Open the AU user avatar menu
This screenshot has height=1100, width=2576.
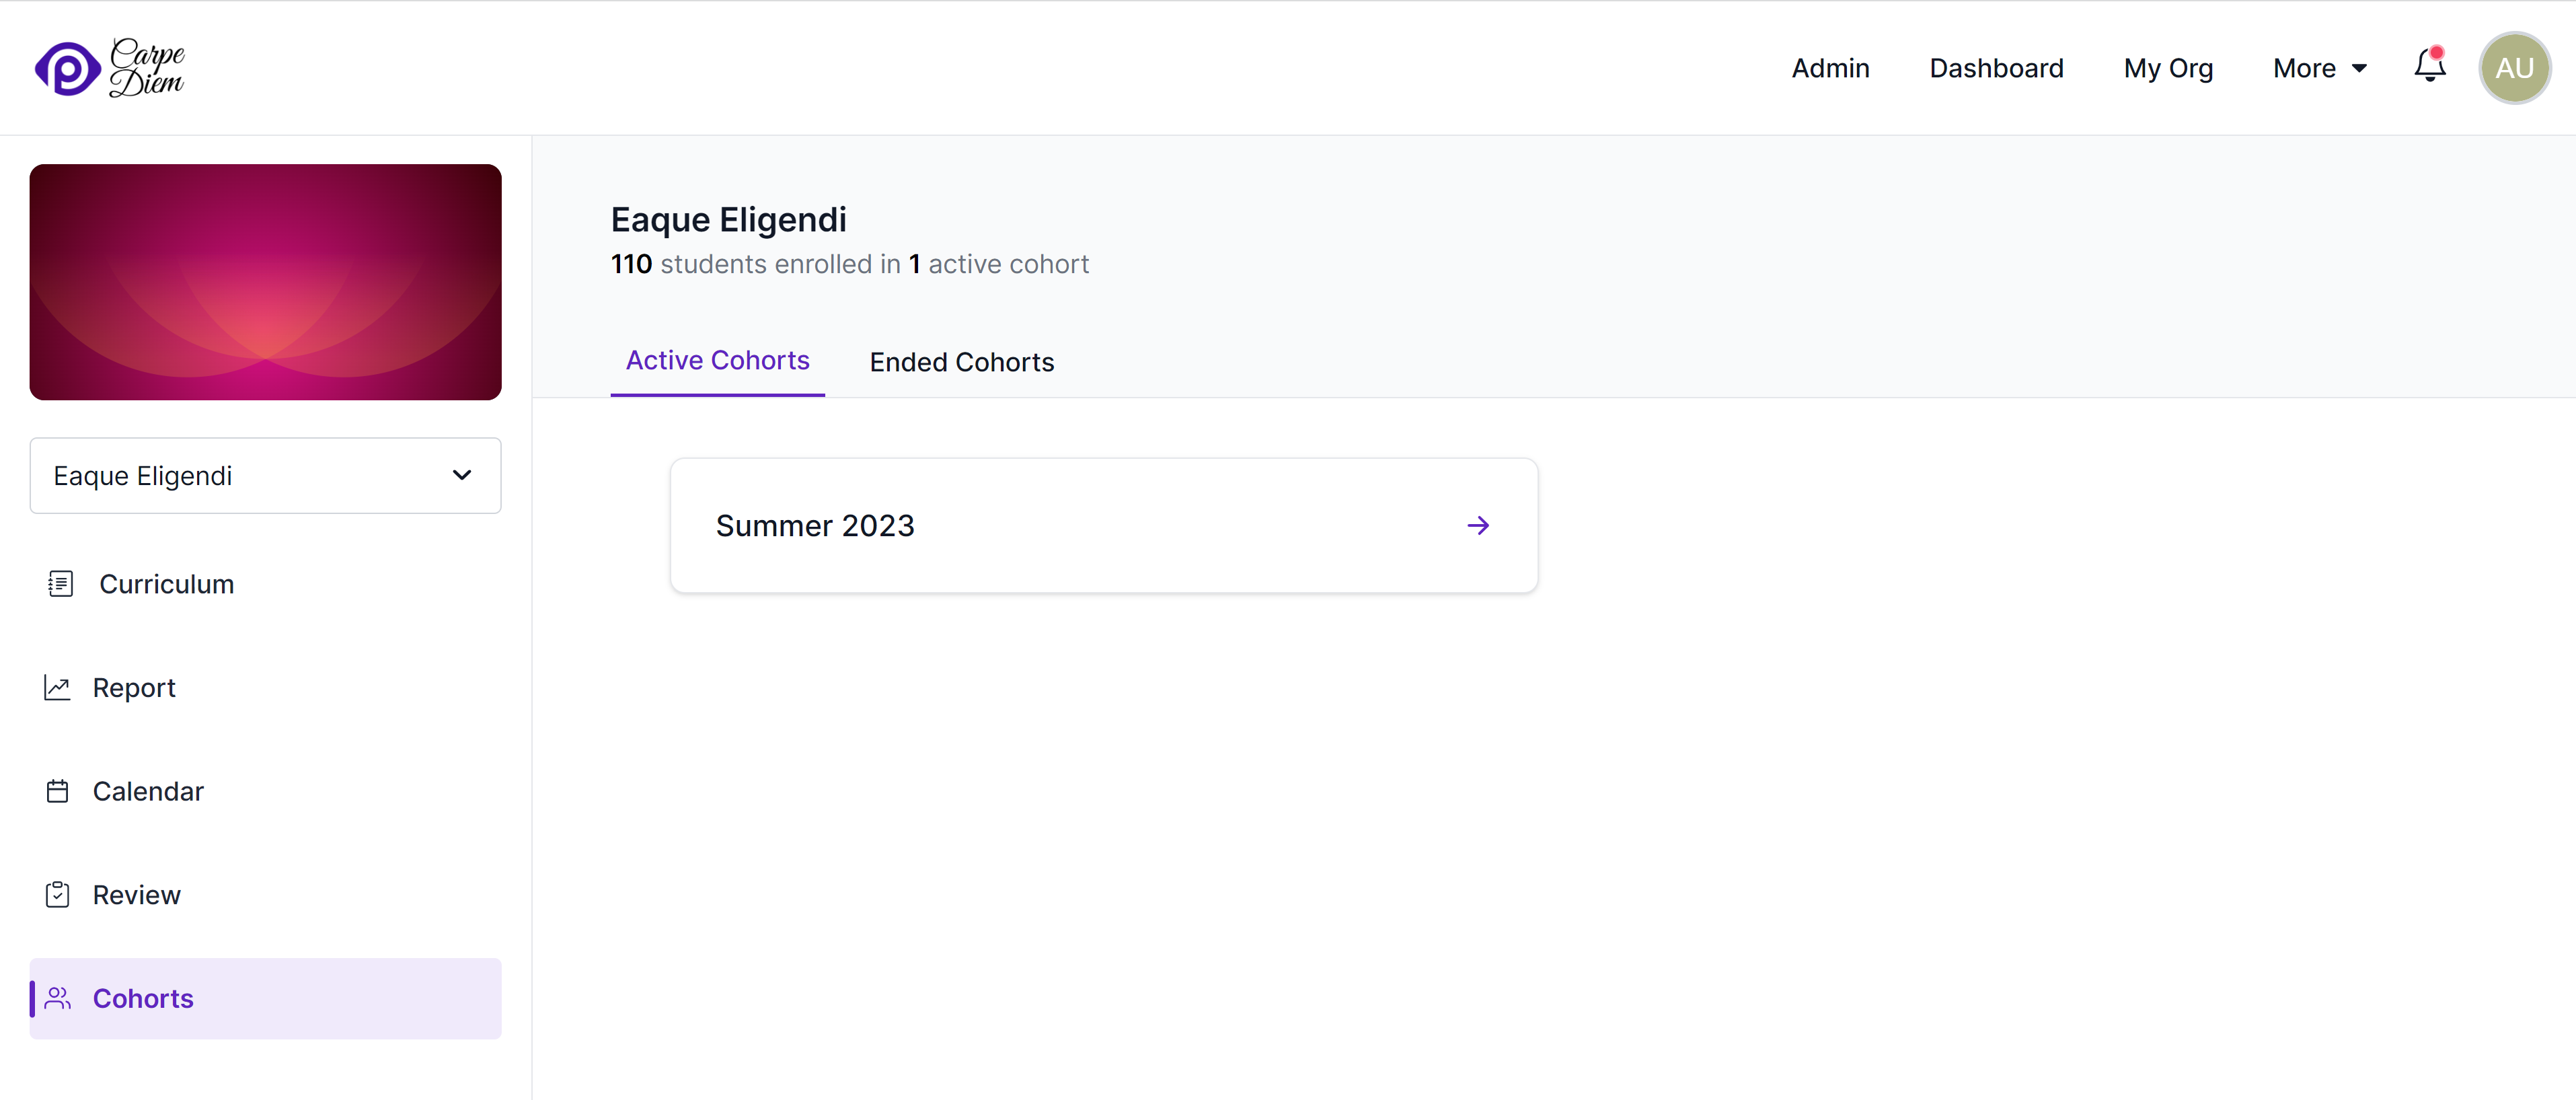click(2514, 68)
